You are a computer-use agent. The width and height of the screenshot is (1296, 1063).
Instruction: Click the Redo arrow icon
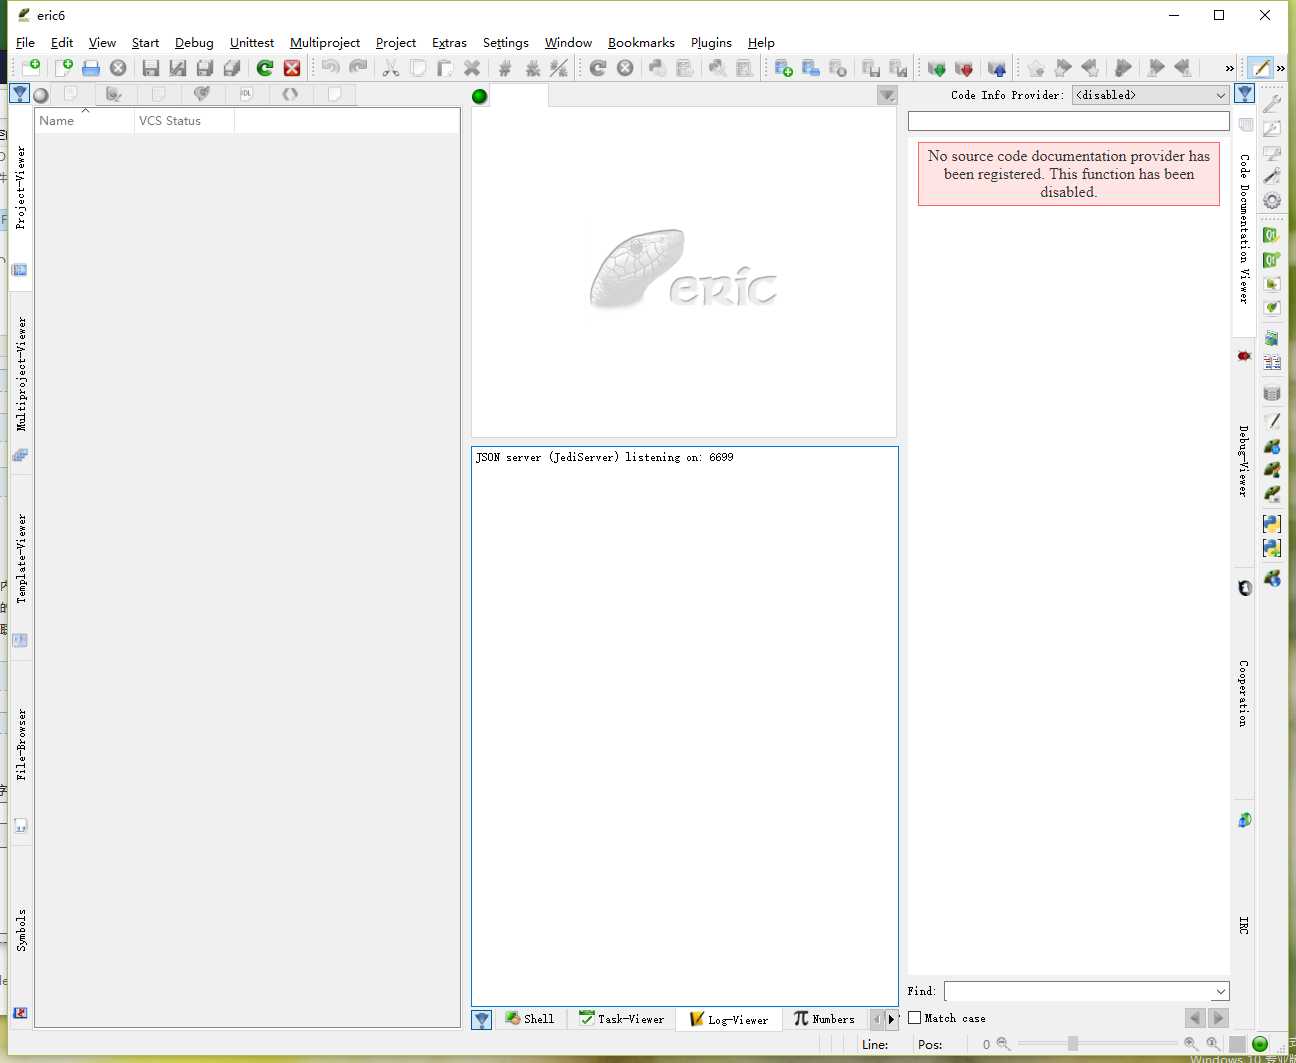point(358,67)
